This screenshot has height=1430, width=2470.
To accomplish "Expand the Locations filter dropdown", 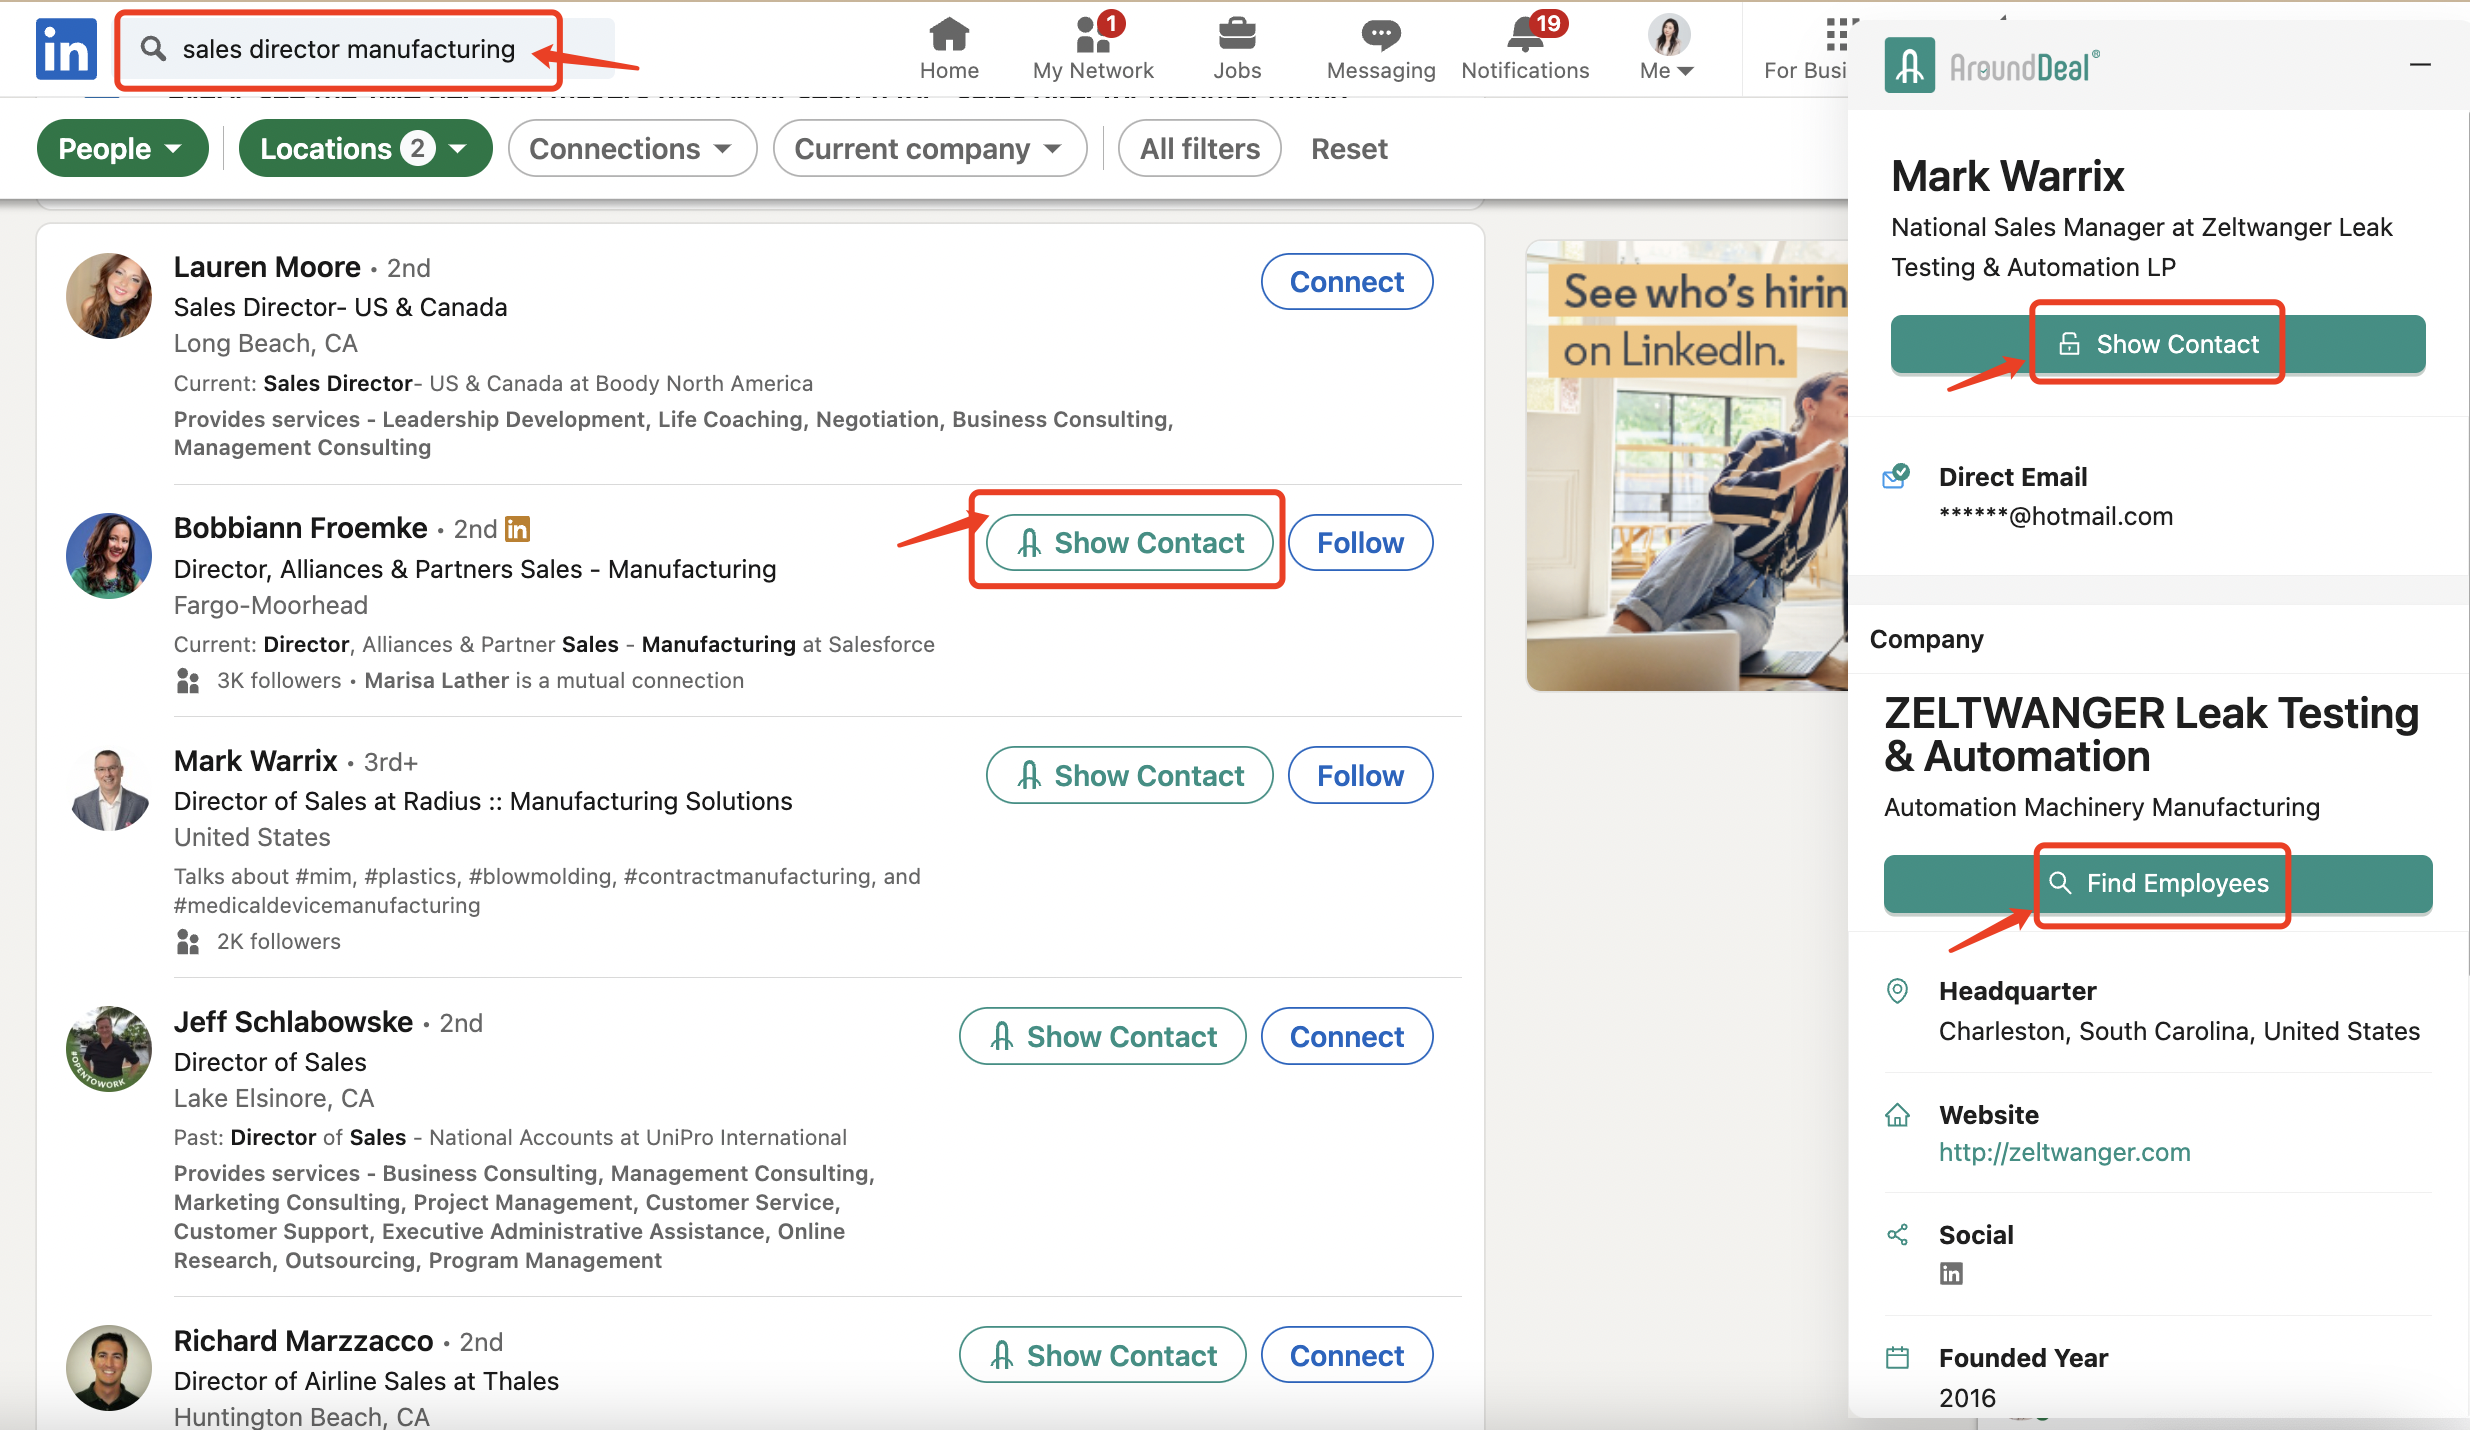I will (x=365, y=149).
